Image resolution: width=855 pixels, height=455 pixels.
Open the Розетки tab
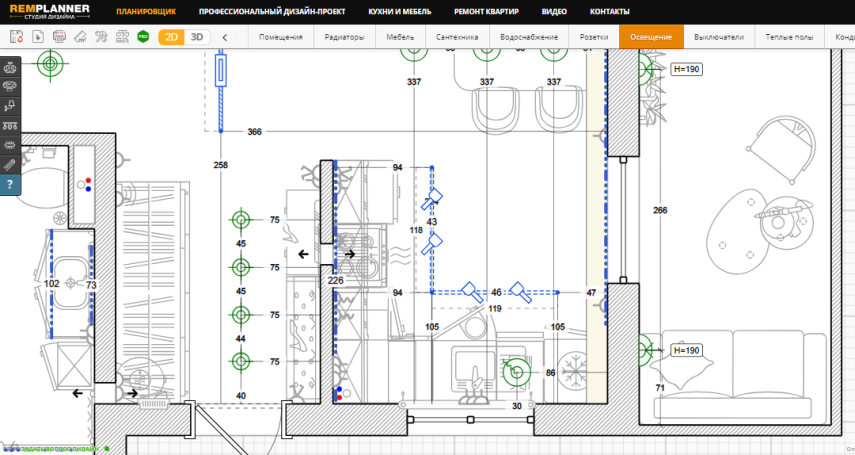pos(594,37)
